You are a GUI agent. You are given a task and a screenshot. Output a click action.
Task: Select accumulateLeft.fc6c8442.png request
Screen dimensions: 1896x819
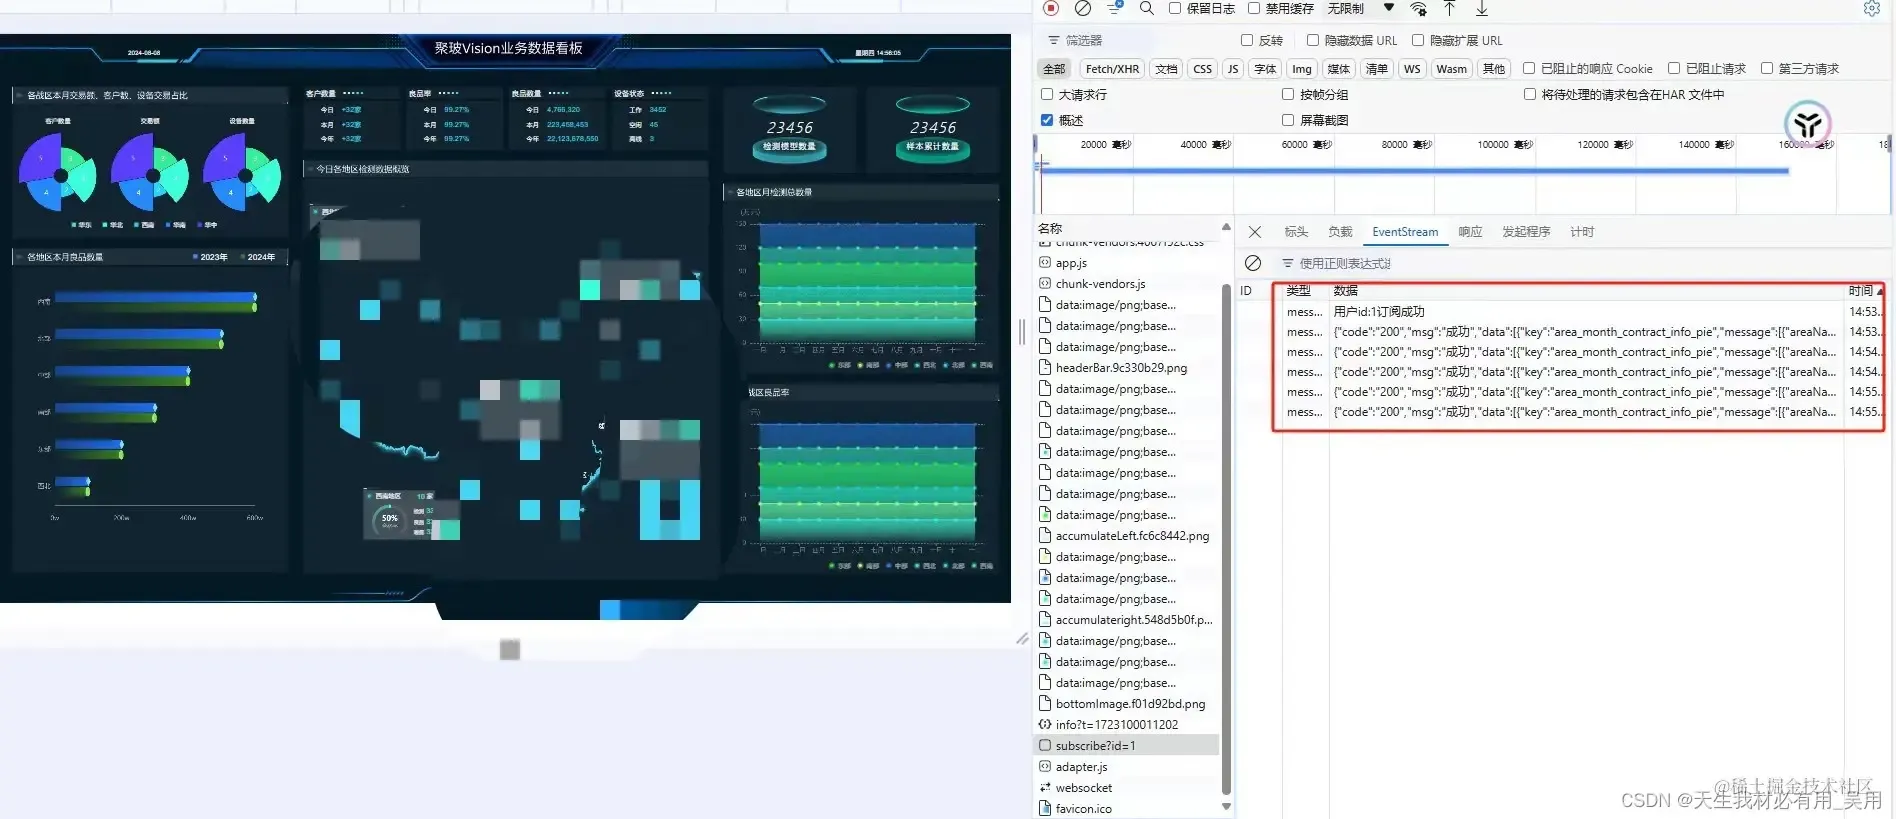pyautogui.click(x=1126, y=536)
